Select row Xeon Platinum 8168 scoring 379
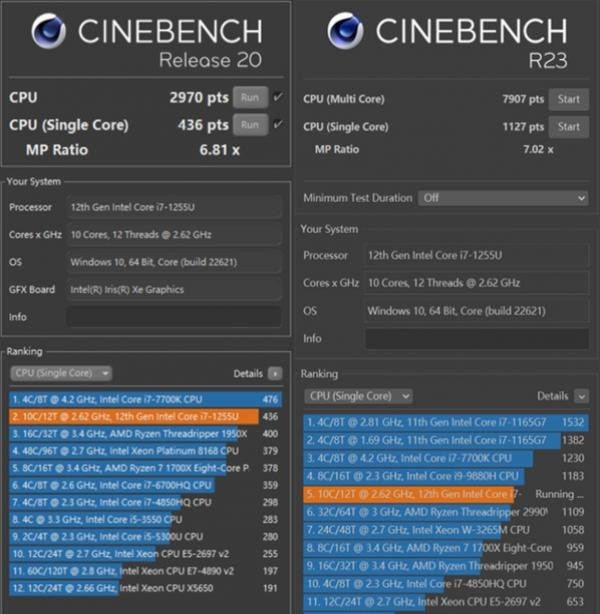 coord(145,451)
